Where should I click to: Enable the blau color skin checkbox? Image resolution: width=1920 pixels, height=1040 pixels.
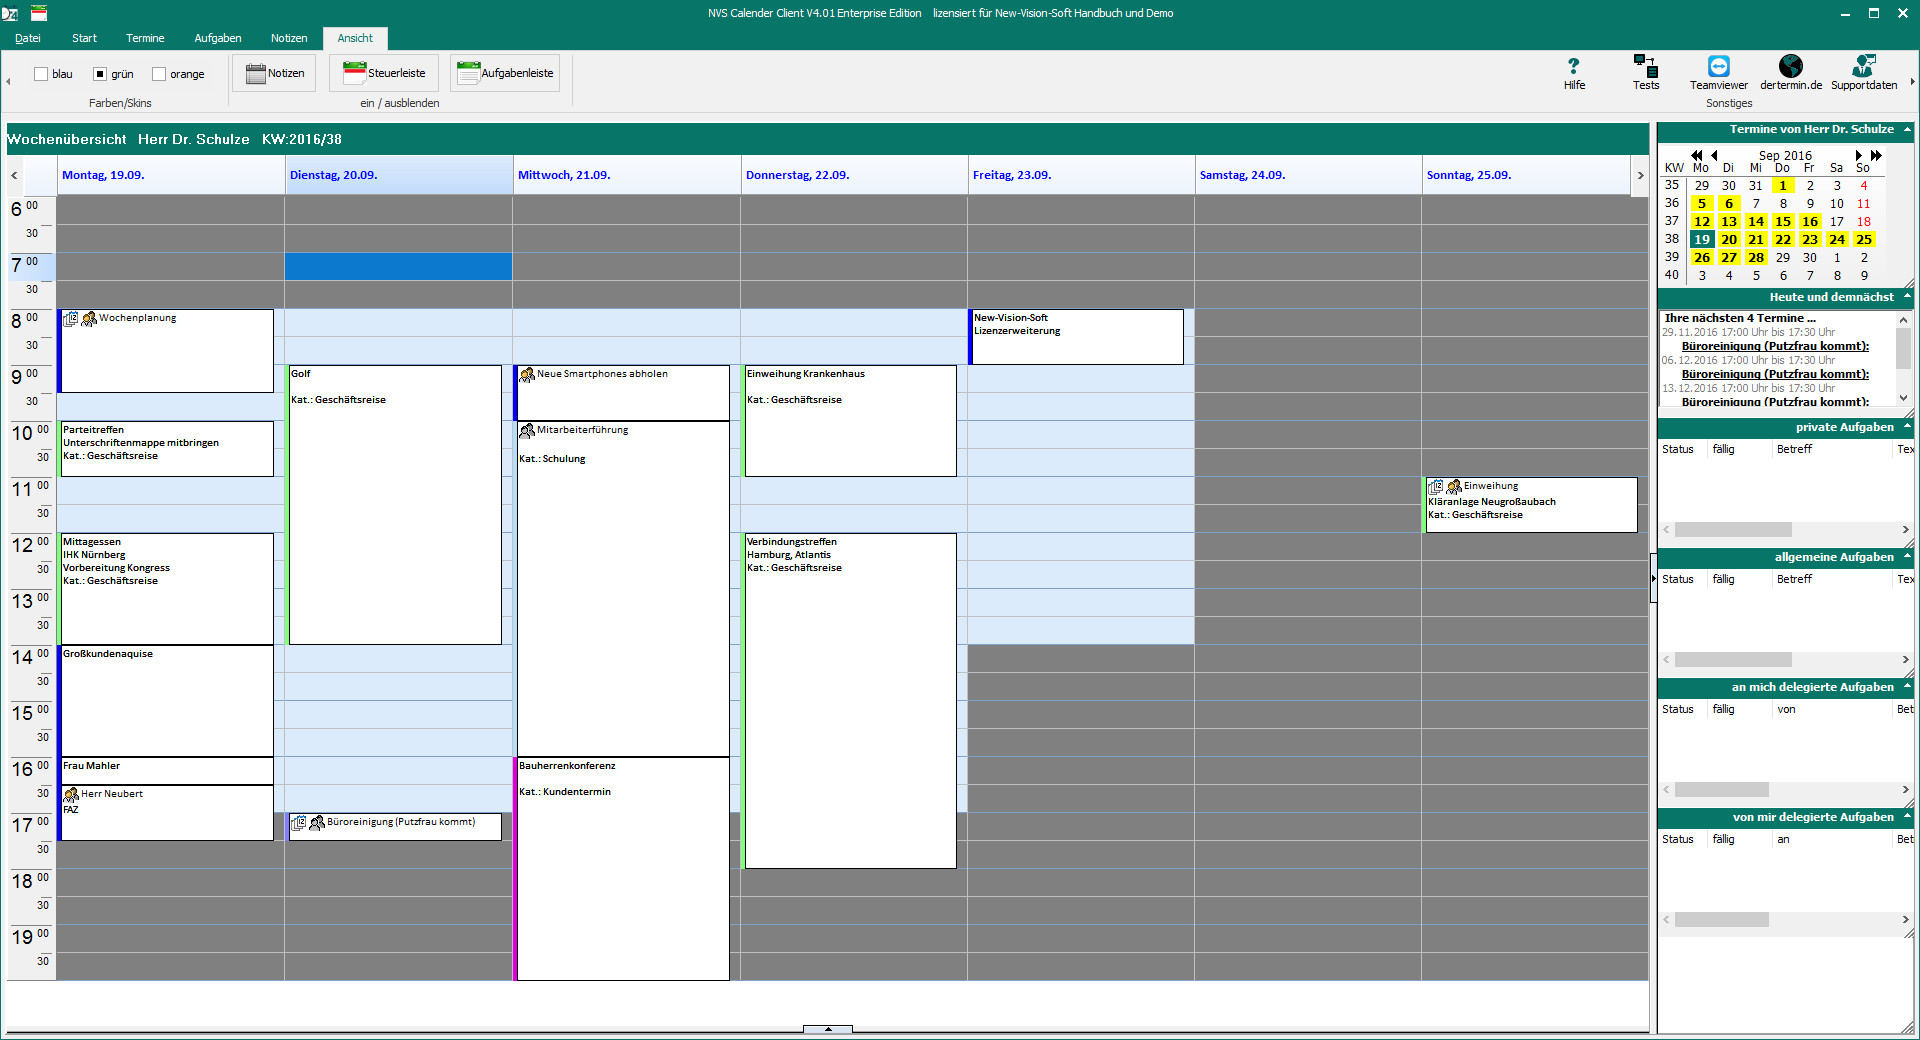(x=42, y=74)
